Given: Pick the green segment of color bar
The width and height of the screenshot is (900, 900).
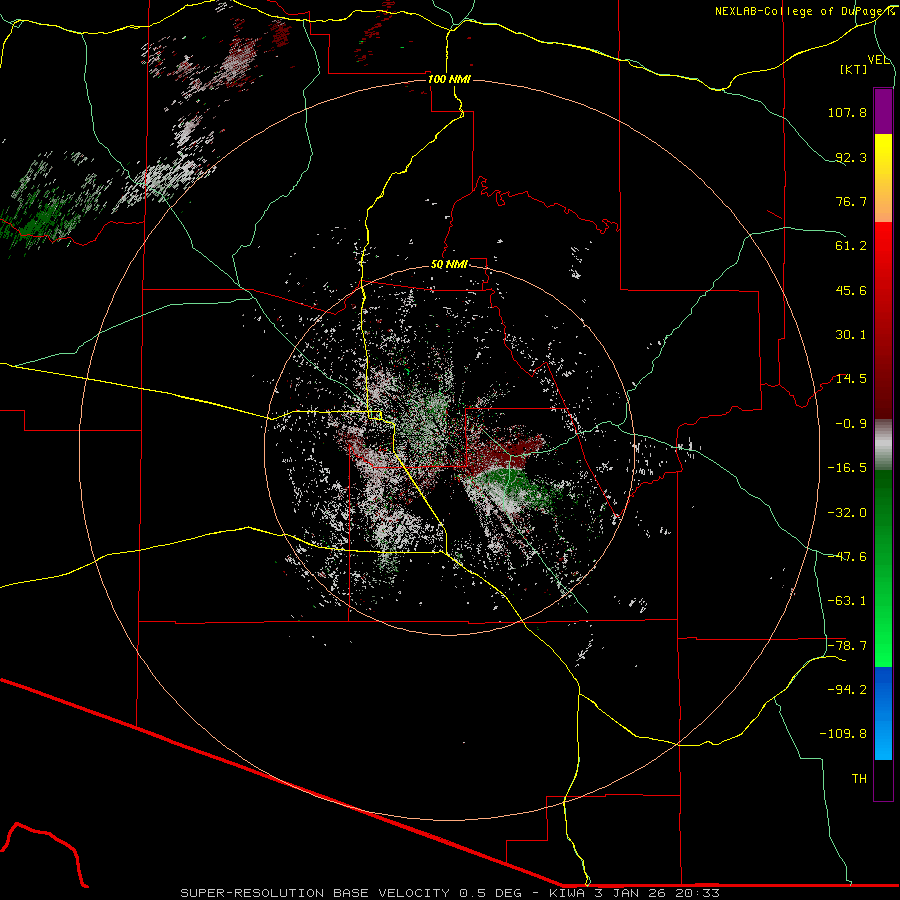Looking at the screenshot, I should 883,568.
